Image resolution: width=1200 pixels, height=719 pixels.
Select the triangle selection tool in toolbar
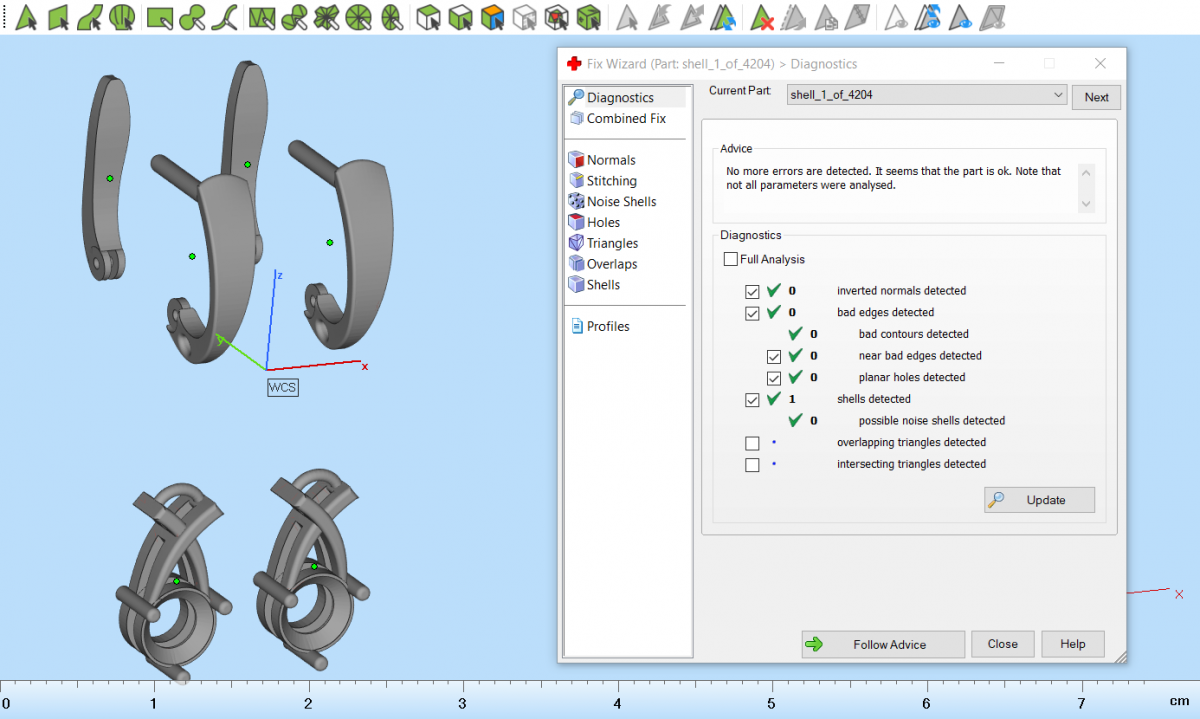(26, 17)
